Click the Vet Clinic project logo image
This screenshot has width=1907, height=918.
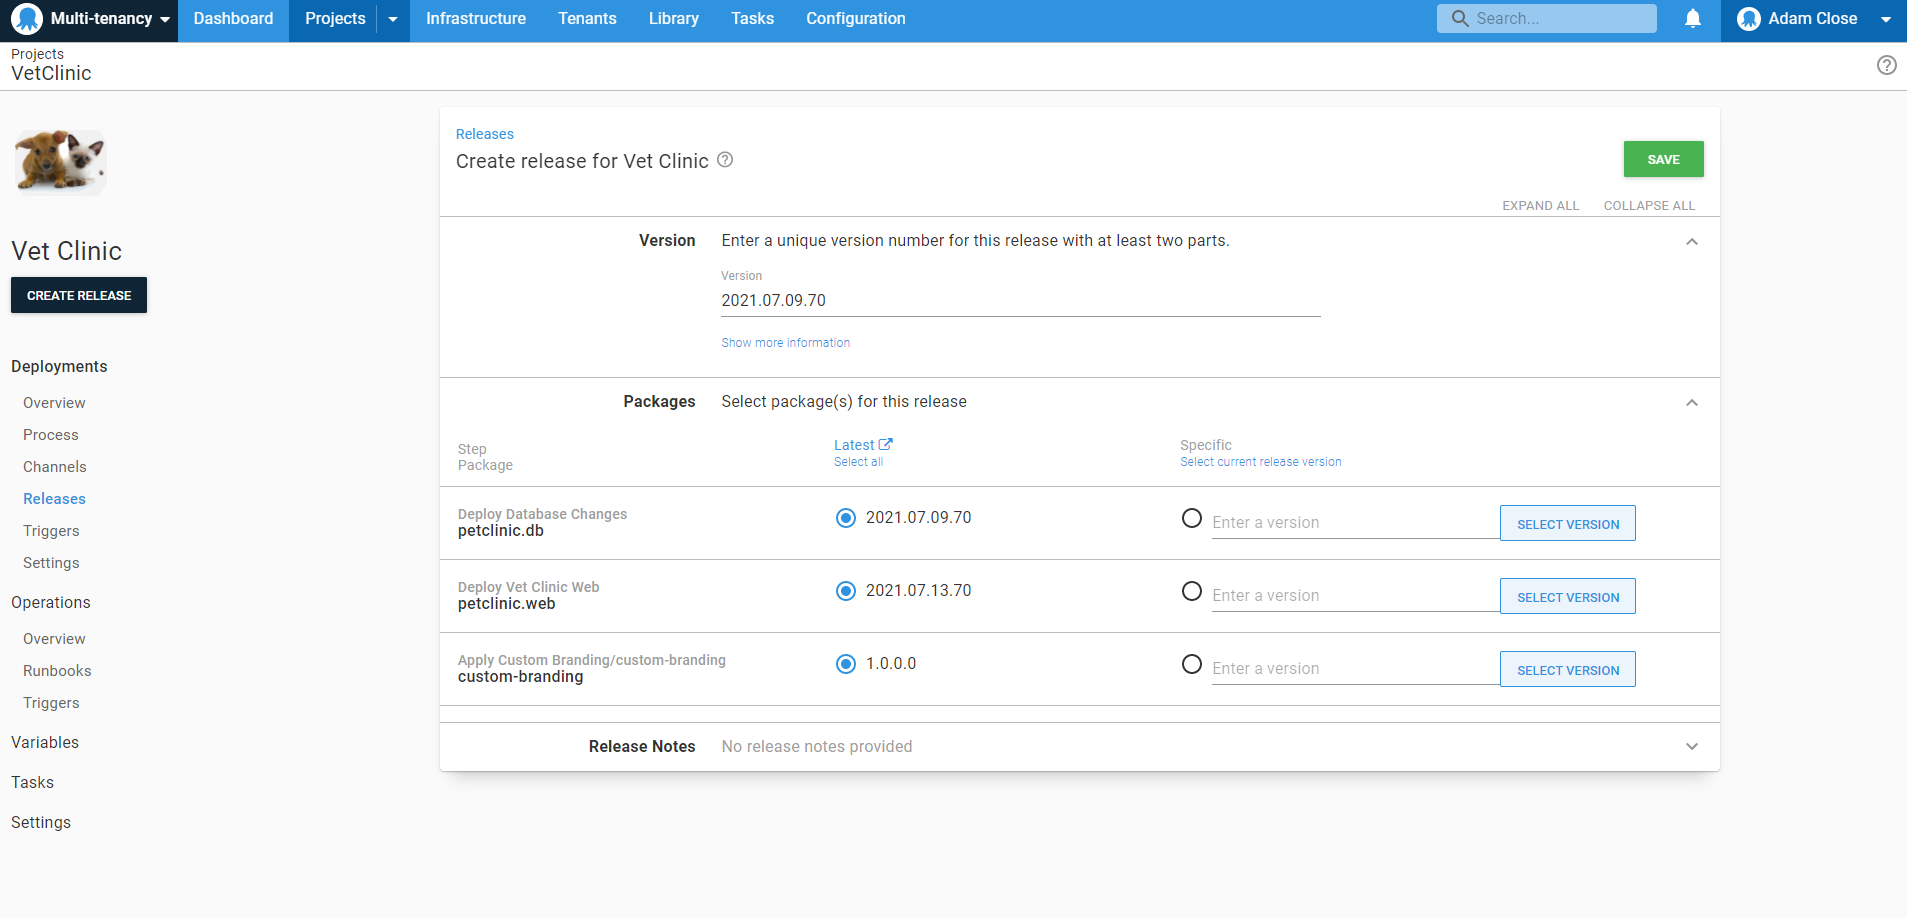pos(60,161)
